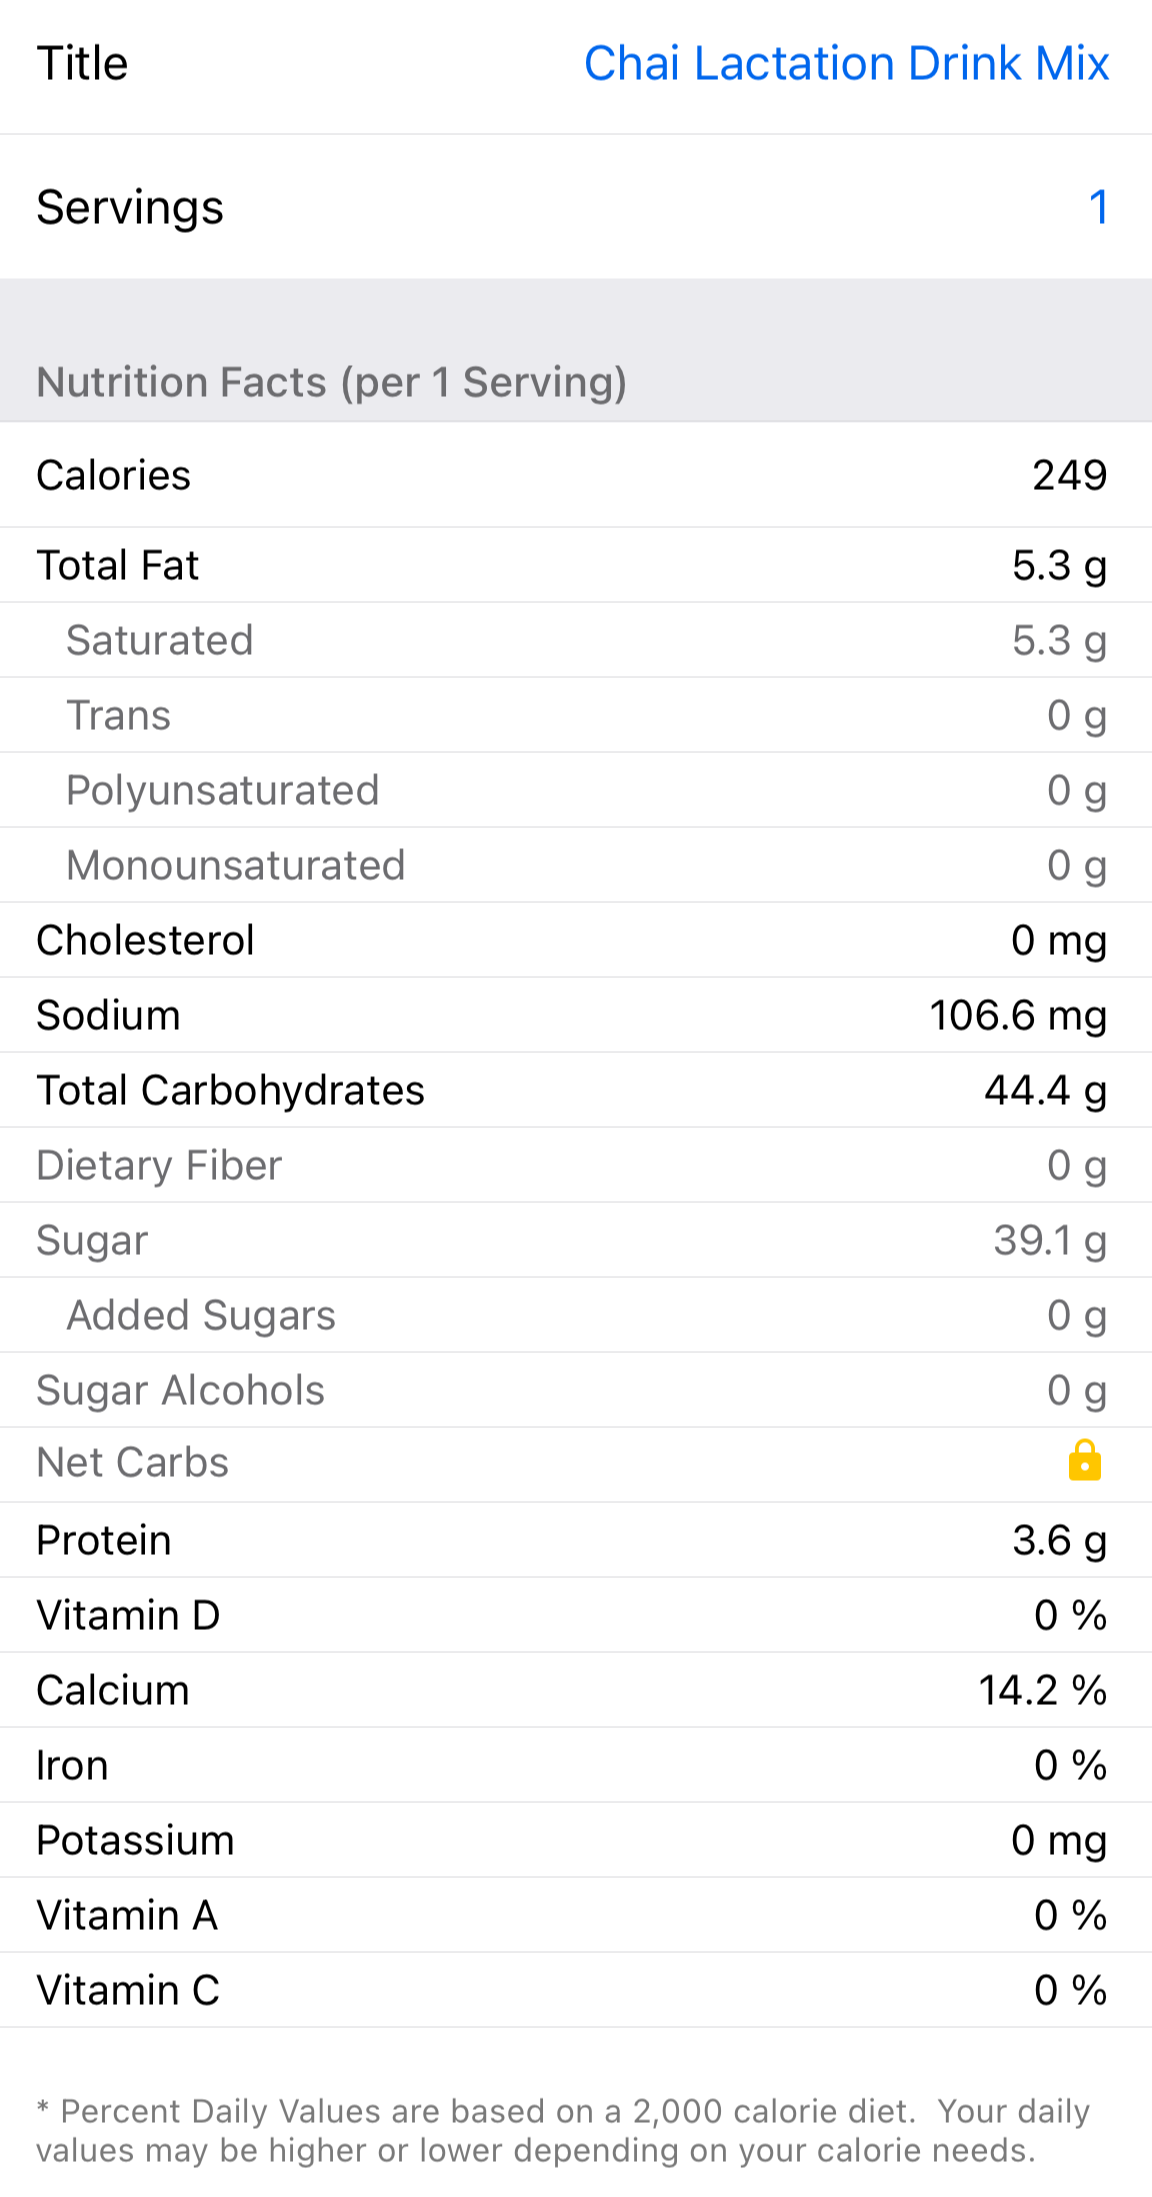Tap the Monounsaturated row
The height and width of the screenshot is (2197, 1152).
tap(576, 866)
